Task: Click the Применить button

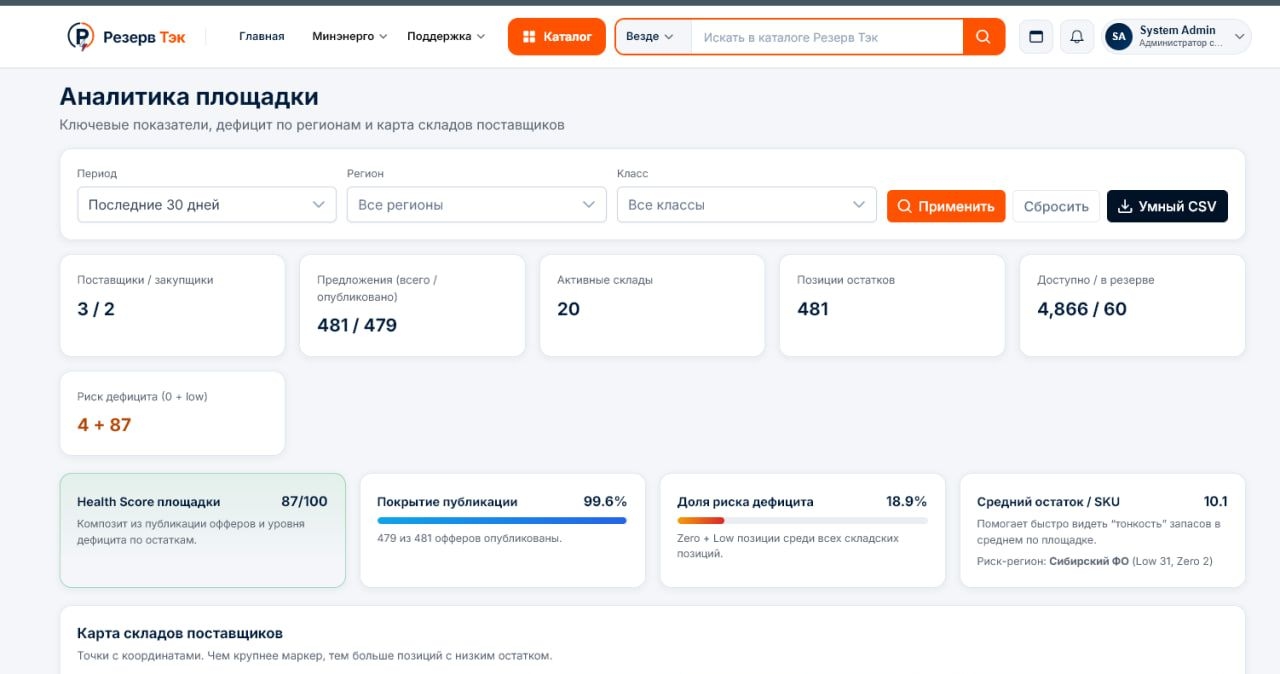Action: [946, 206]
